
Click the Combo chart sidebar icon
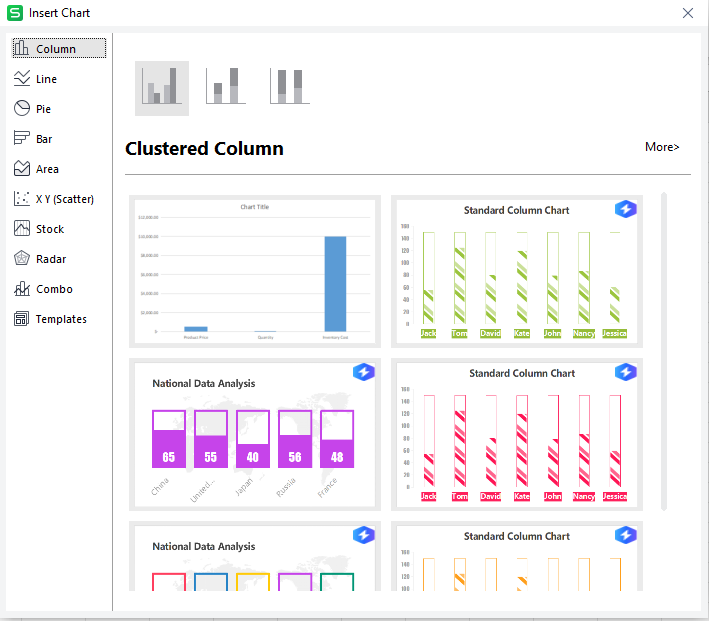(22, 288)
